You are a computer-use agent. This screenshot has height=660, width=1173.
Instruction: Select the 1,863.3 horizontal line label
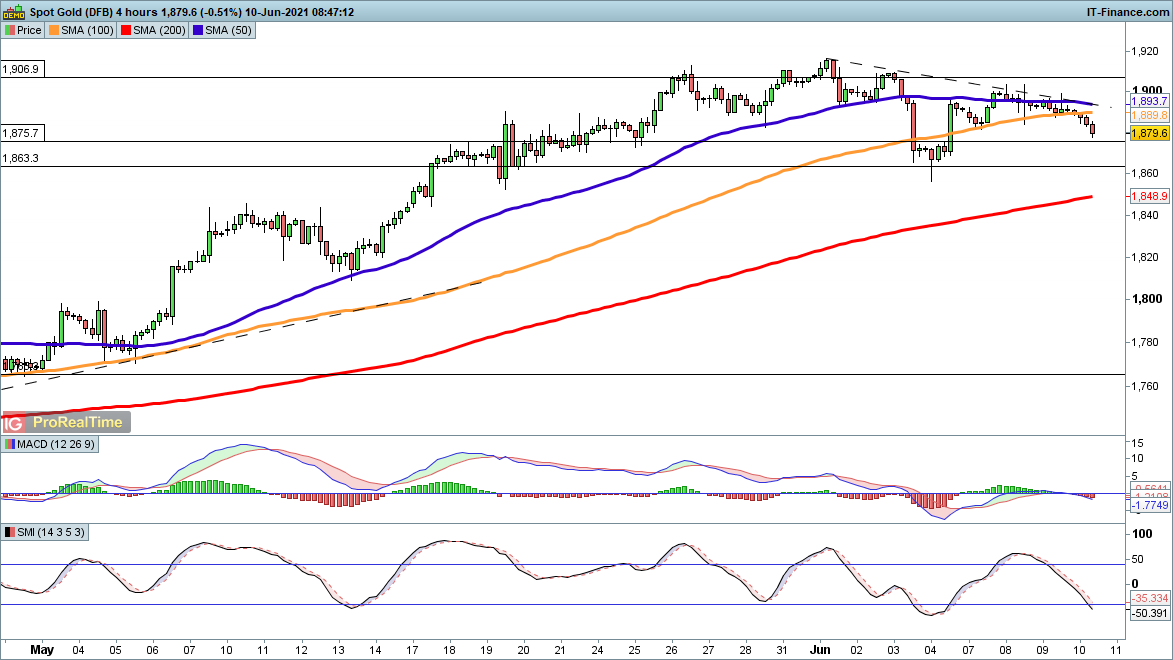[x=21, y=158]
